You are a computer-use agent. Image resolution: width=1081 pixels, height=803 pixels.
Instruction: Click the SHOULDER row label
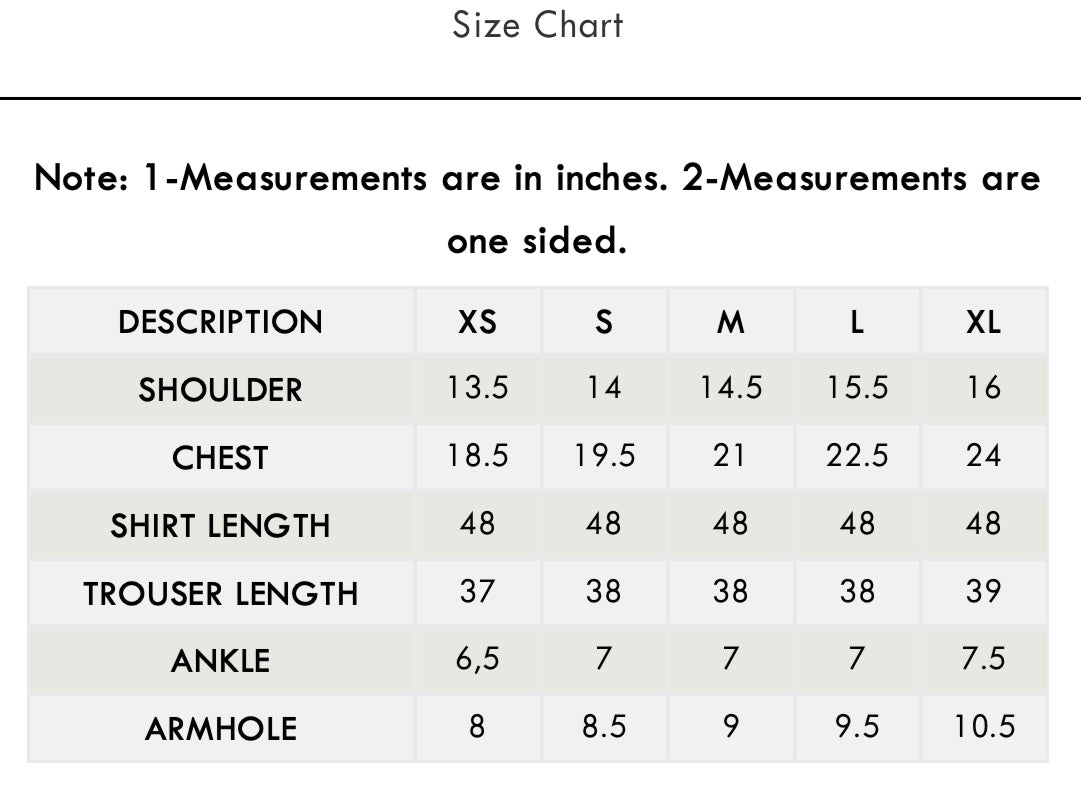[221, 389]
